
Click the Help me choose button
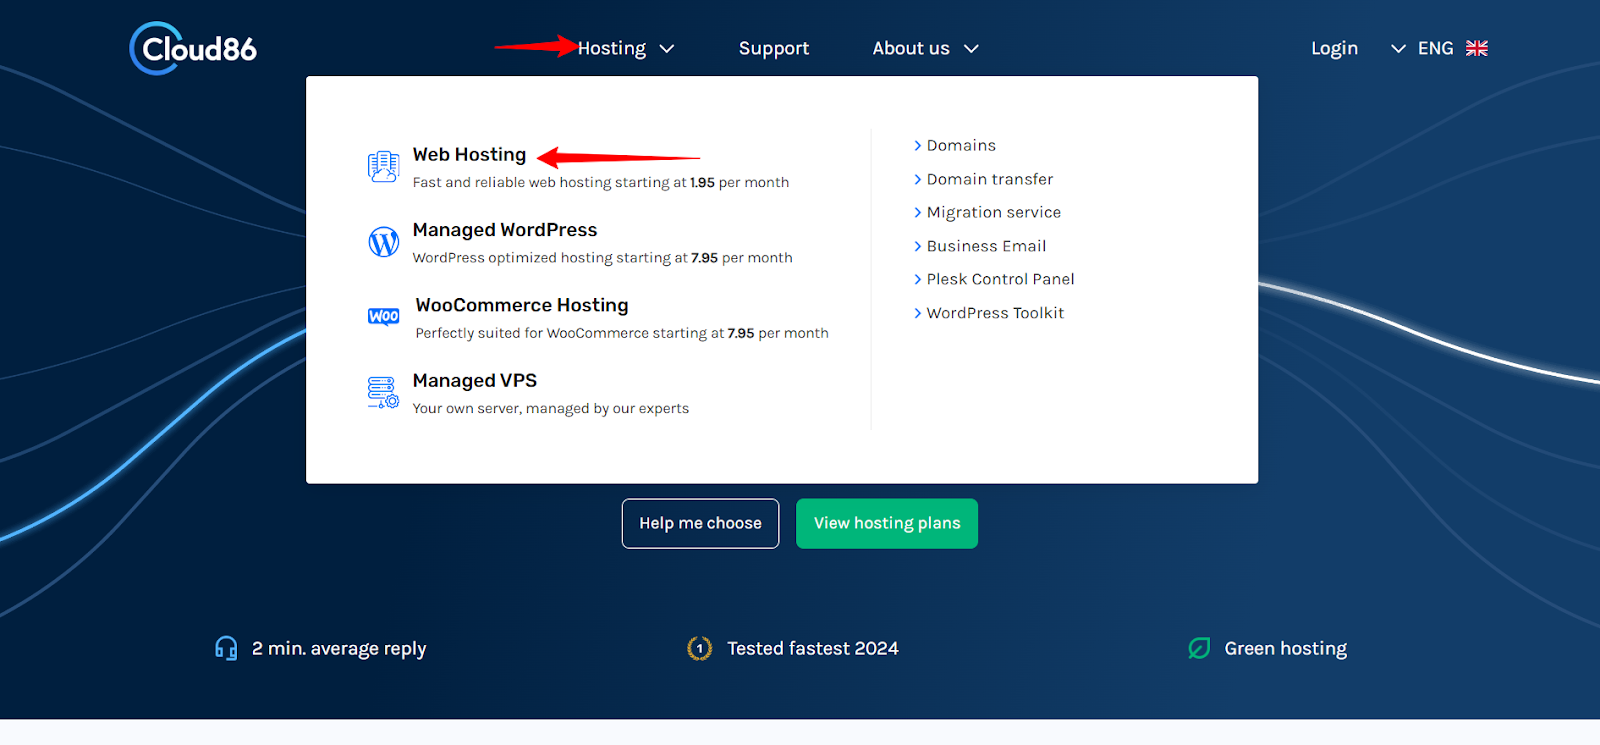click(700, 523)
